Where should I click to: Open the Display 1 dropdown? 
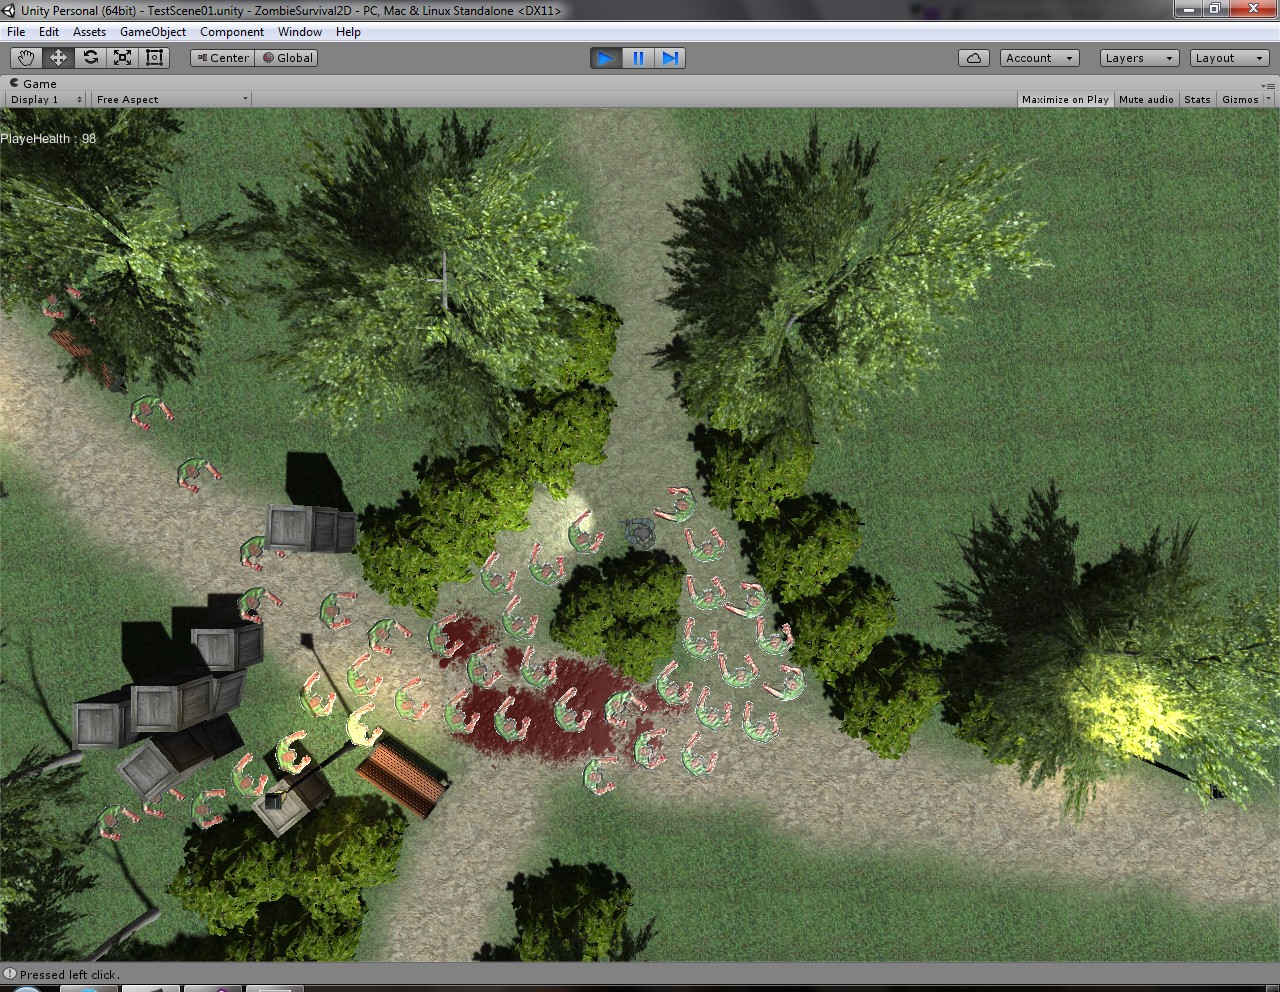pyautogui.click(x=46, y=99)
